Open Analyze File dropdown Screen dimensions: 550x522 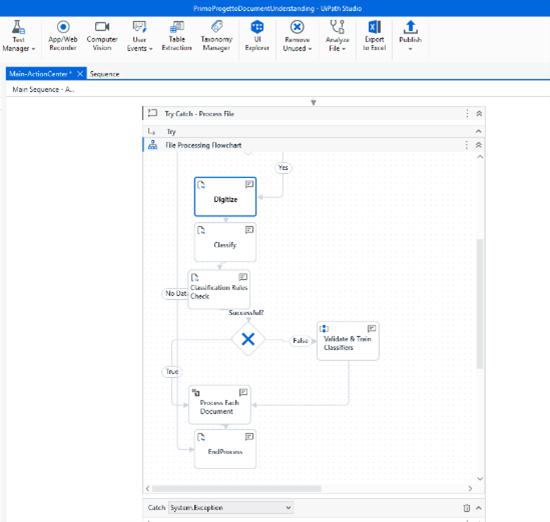point(337,36)
